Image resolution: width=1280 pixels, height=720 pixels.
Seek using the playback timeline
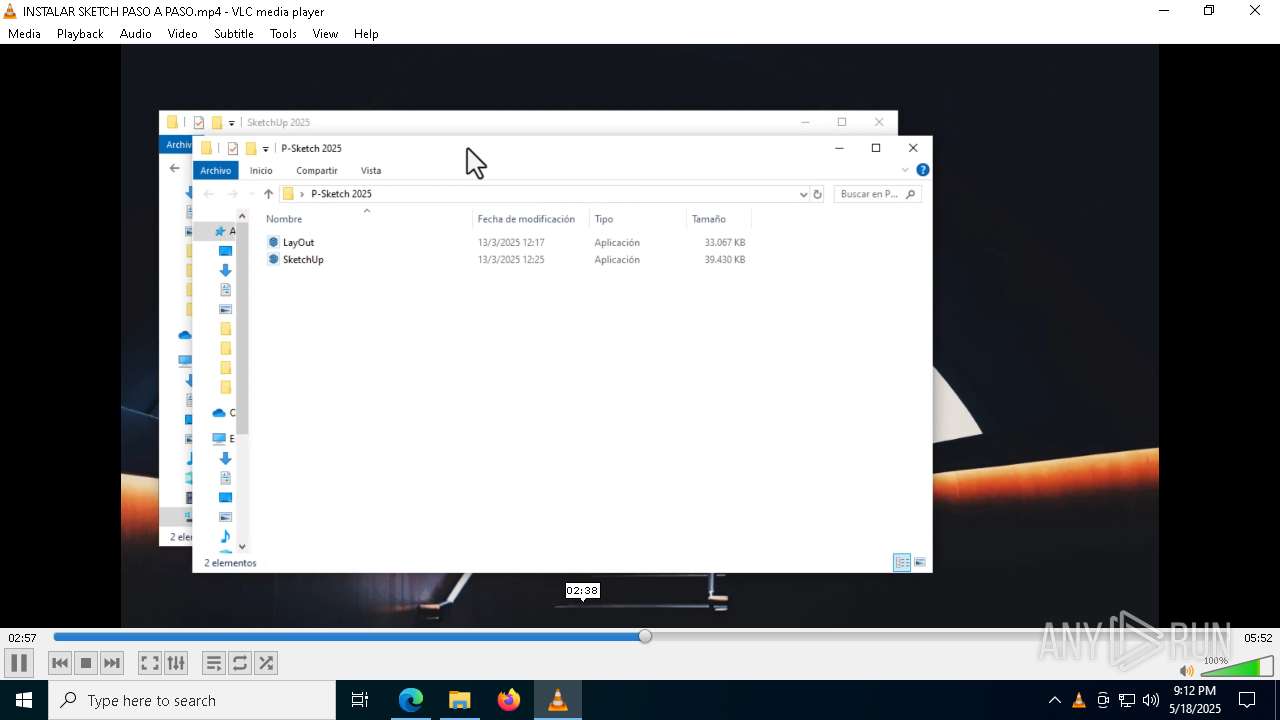(x=645, y=637)
